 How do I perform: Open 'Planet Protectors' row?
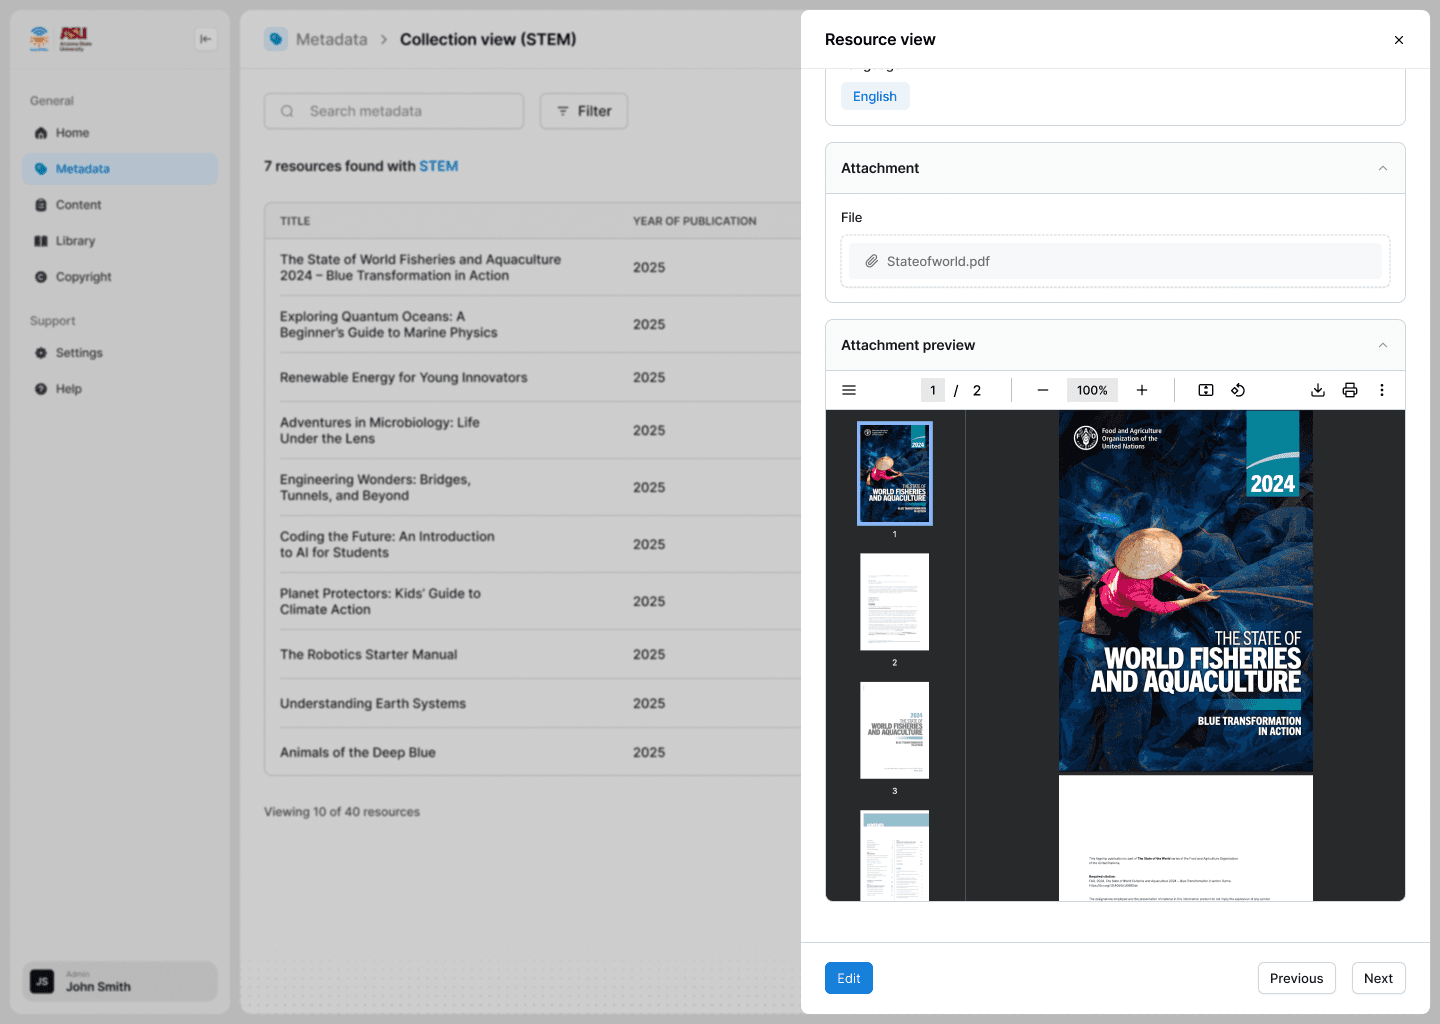(x=533, y=601)
